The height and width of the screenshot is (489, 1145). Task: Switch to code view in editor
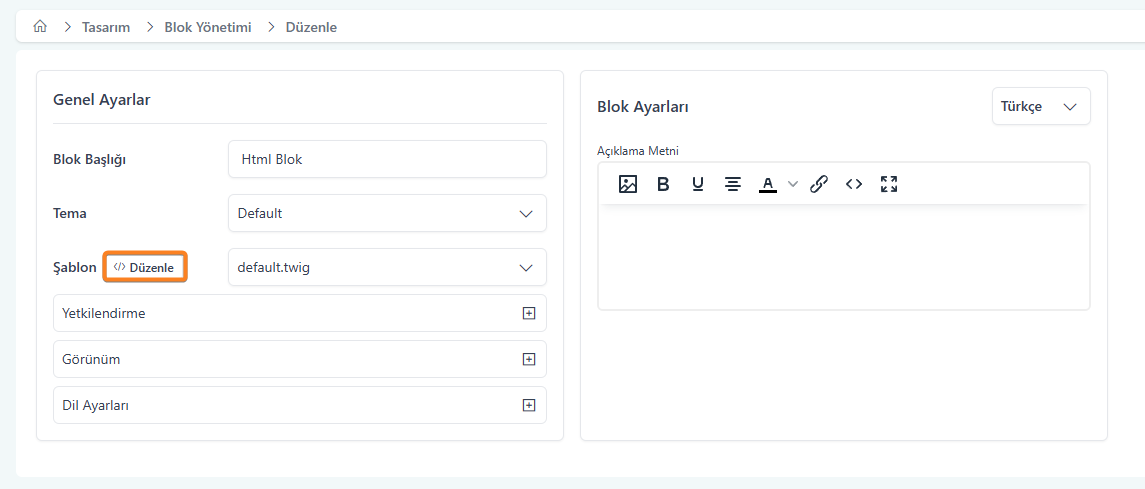(854, 184)
